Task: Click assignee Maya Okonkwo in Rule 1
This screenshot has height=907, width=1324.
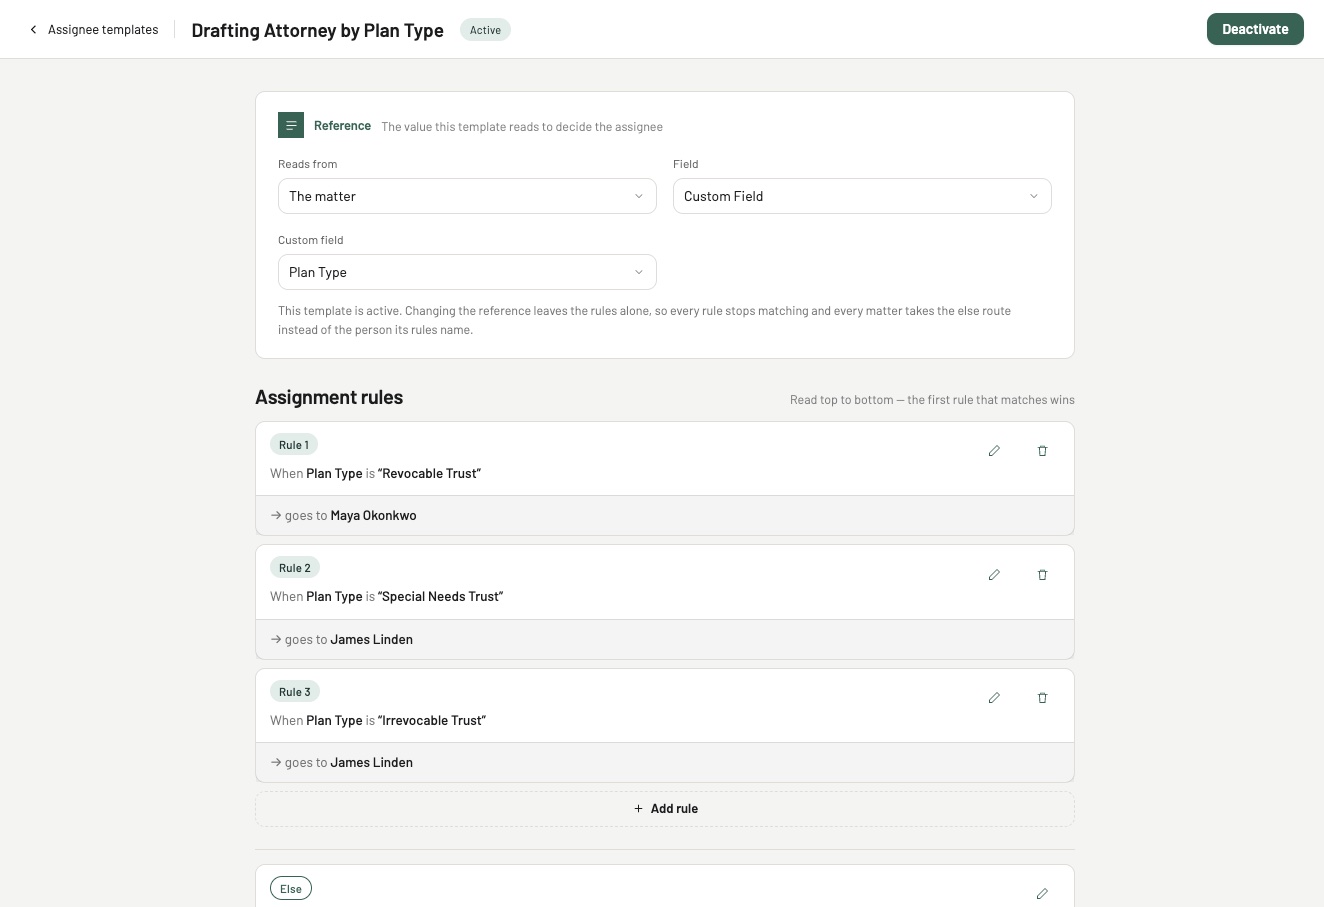Action: pos(373,516)
